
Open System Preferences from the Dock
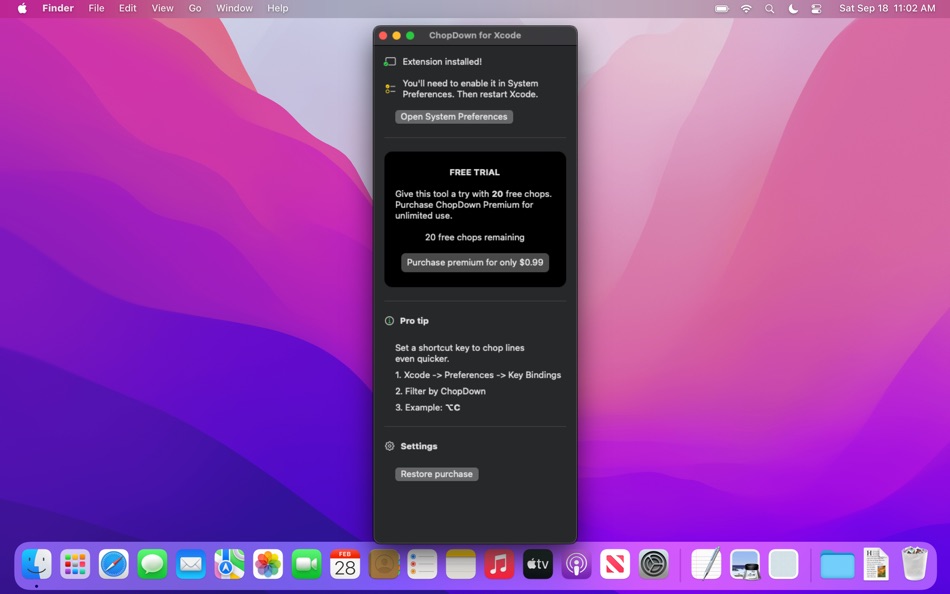[654, 564]
